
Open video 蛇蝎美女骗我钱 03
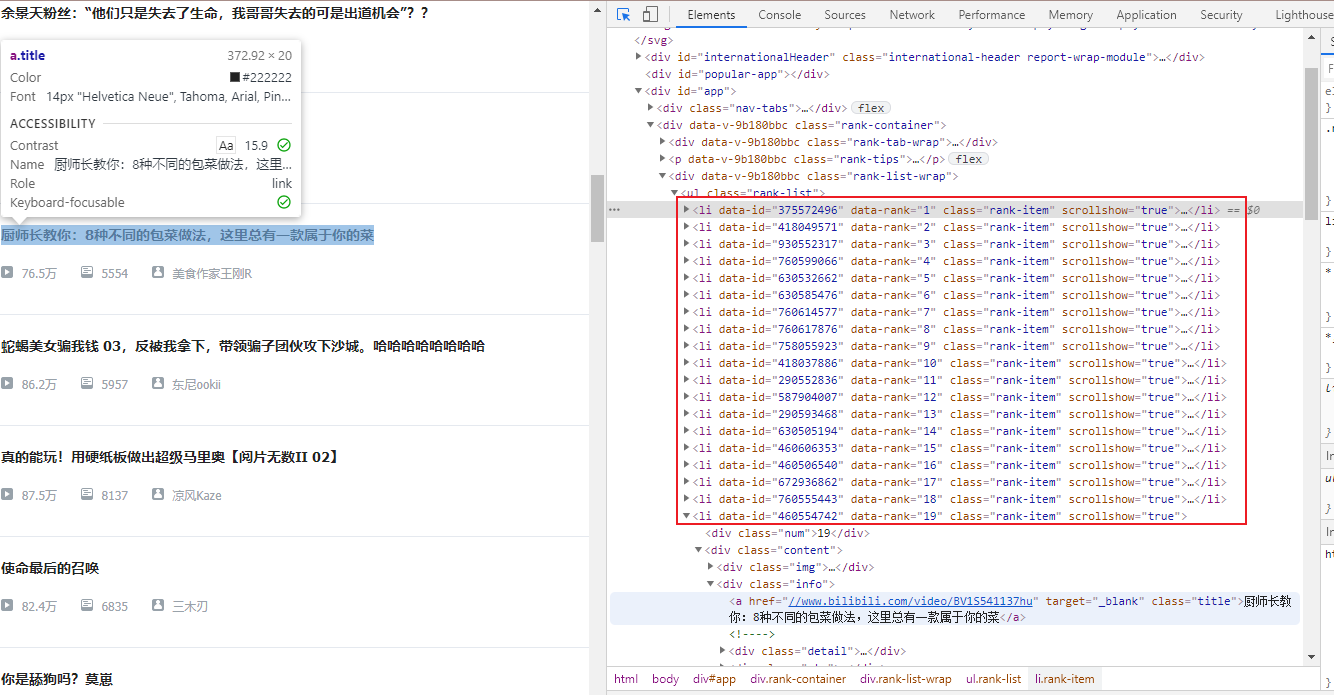[x=243, y=346]
